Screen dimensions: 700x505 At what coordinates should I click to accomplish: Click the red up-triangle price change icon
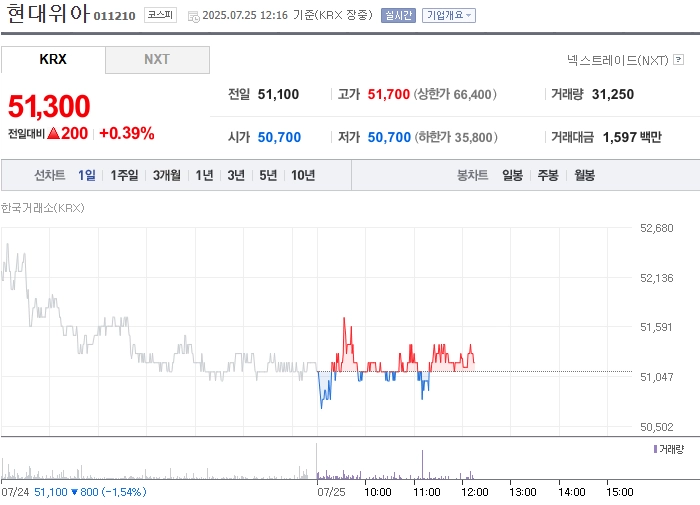point(53,133)
